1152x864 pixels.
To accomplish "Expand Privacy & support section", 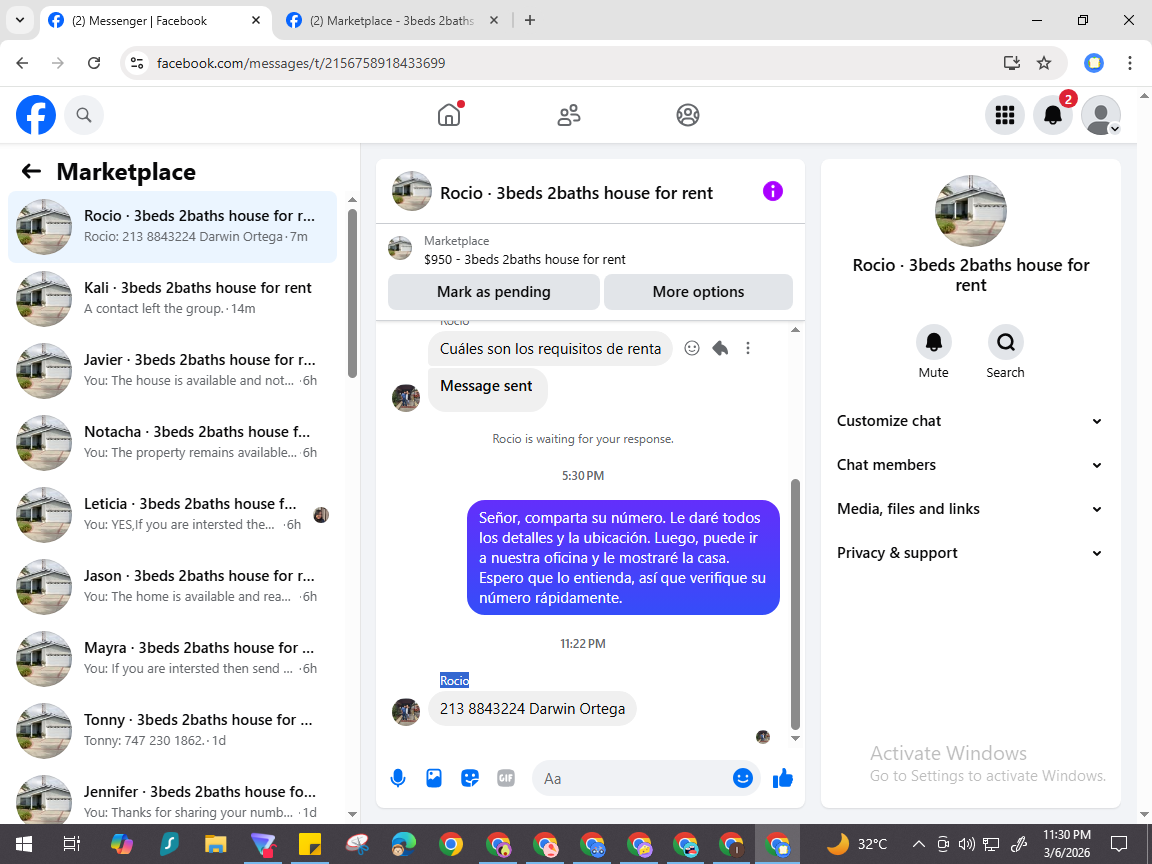I will (971, 553).
